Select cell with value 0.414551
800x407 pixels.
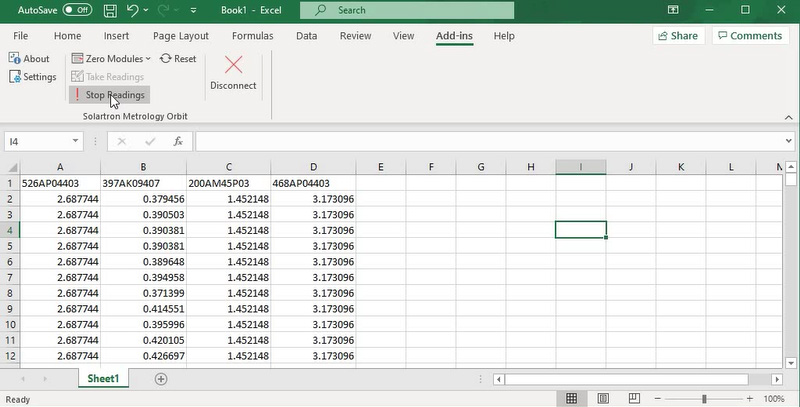pyautogui.click(x=143, y=309)
